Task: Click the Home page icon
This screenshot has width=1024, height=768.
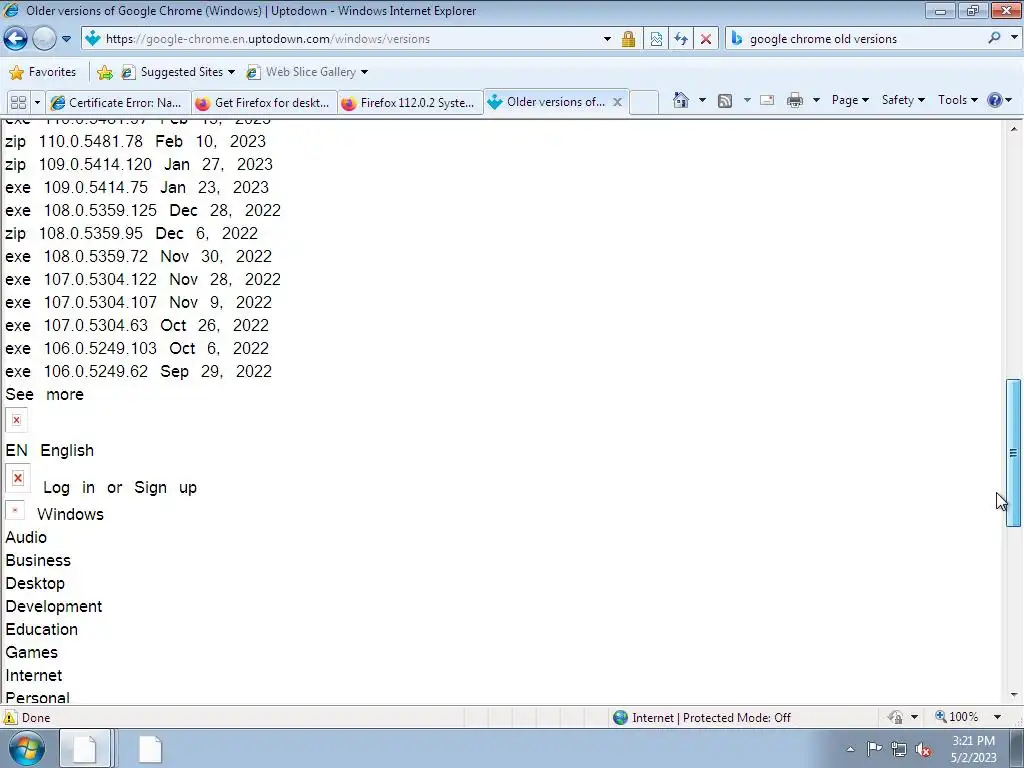Action: 680,100
